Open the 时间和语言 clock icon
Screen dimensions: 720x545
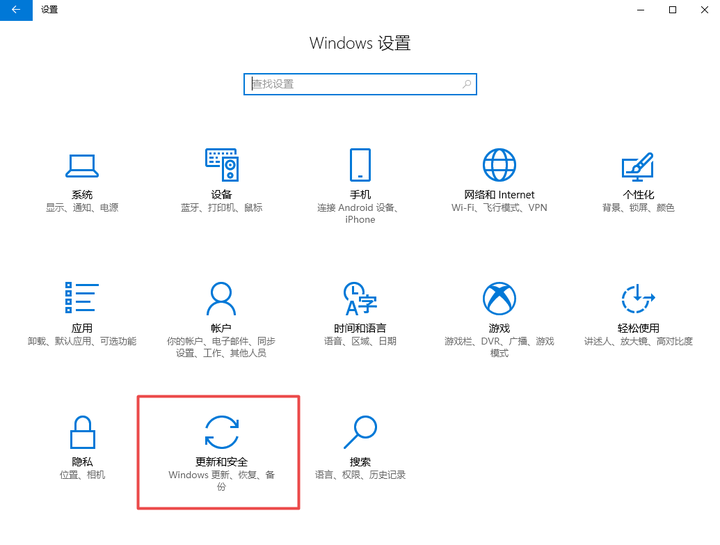(360, 298)
